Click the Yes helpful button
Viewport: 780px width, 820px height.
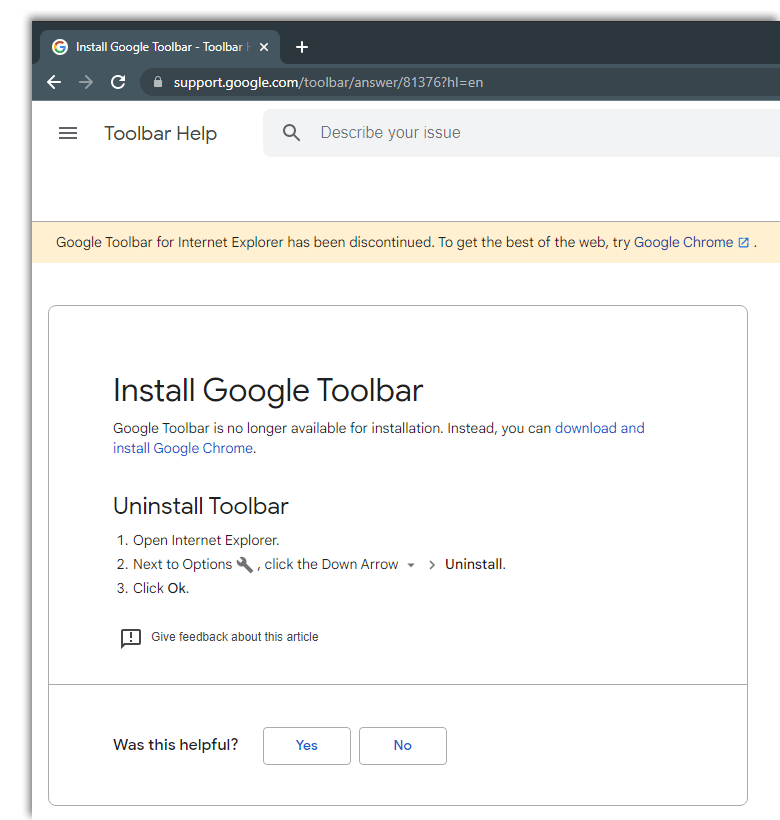(x=307, y=746)
